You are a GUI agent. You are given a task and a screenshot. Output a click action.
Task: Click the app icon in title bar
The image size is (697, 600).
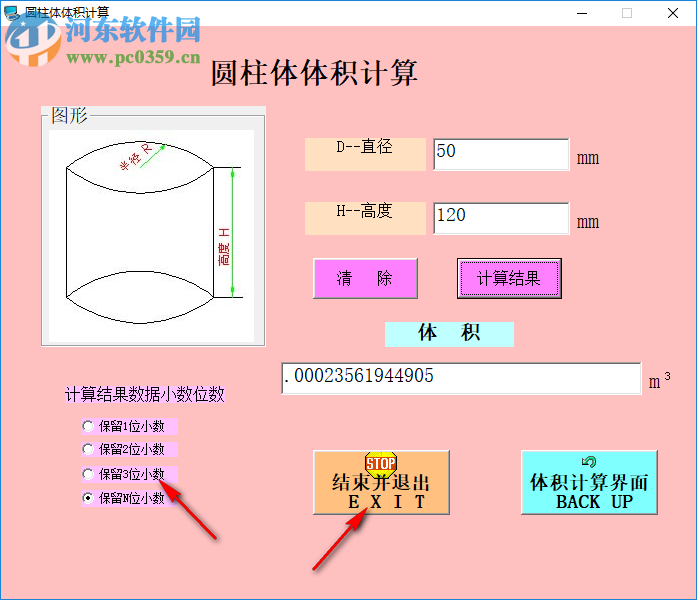point(12,12)
